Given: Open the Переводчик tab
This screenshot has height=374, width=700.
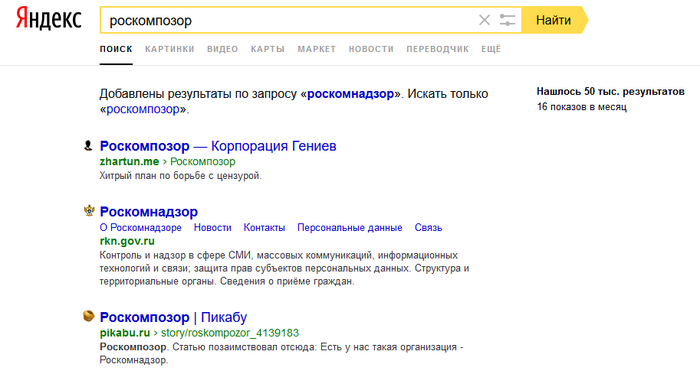Looking at the screenshot, I should pyautogui.click(x=438, y=49).
